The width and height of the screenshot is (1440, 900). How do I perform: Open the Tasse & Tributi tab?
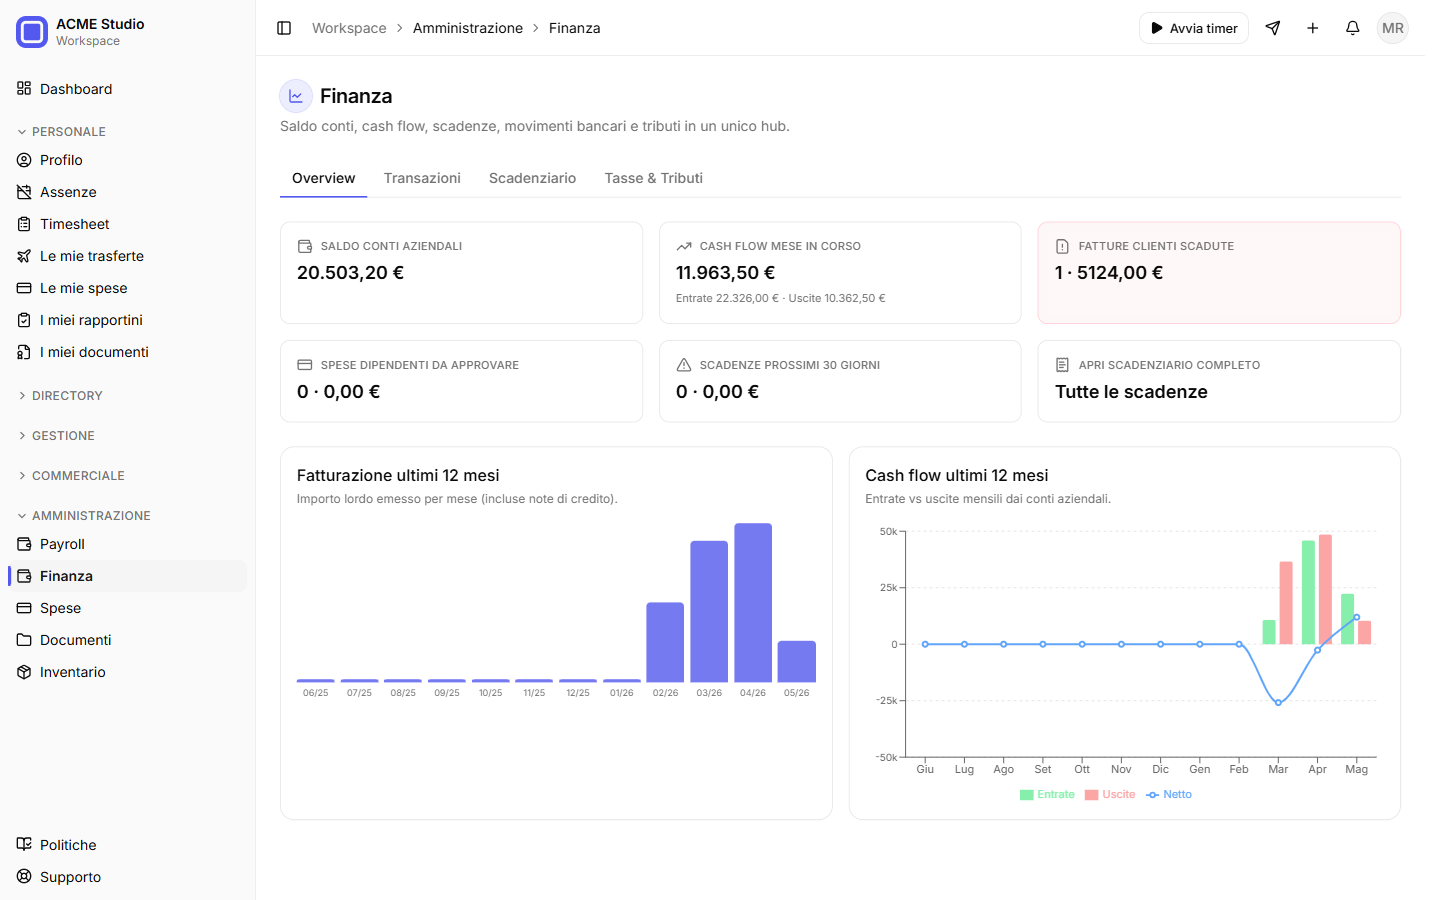(x=653, y=178)
